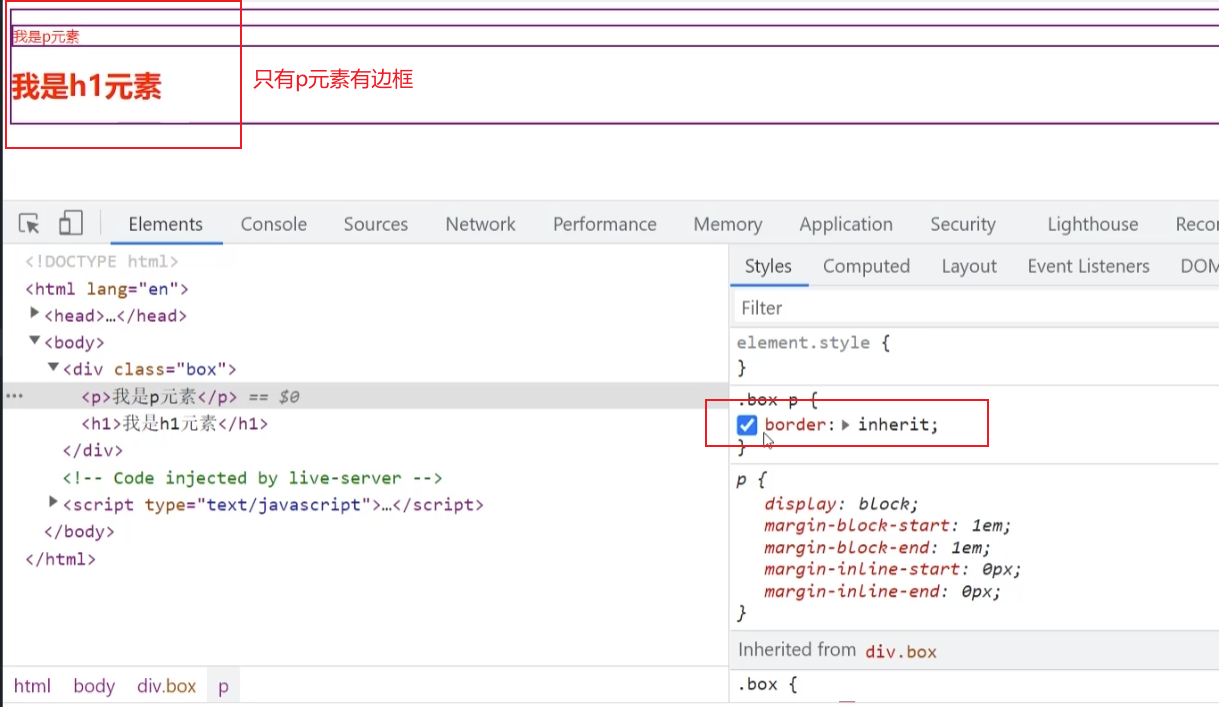
Task: Click the body breadcrumb
Action: click(94, 686)
